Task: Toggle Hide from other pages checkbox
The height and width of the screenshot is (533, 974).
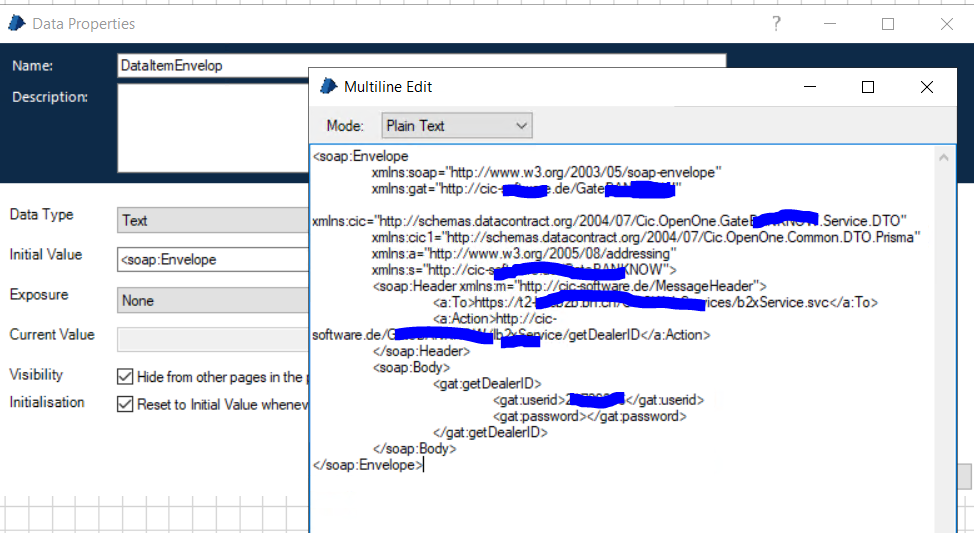Action: (x=125, y=377)
